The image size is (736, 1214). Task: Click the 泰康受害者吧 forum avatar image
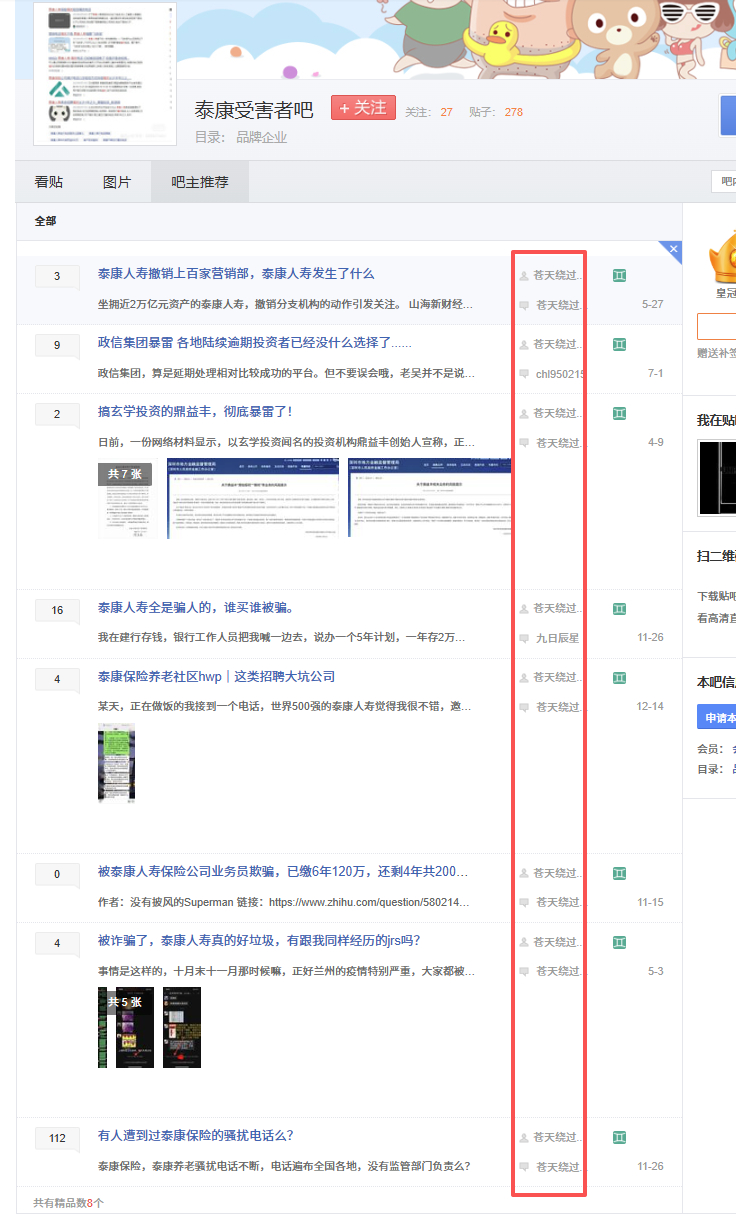pos(97,74)
